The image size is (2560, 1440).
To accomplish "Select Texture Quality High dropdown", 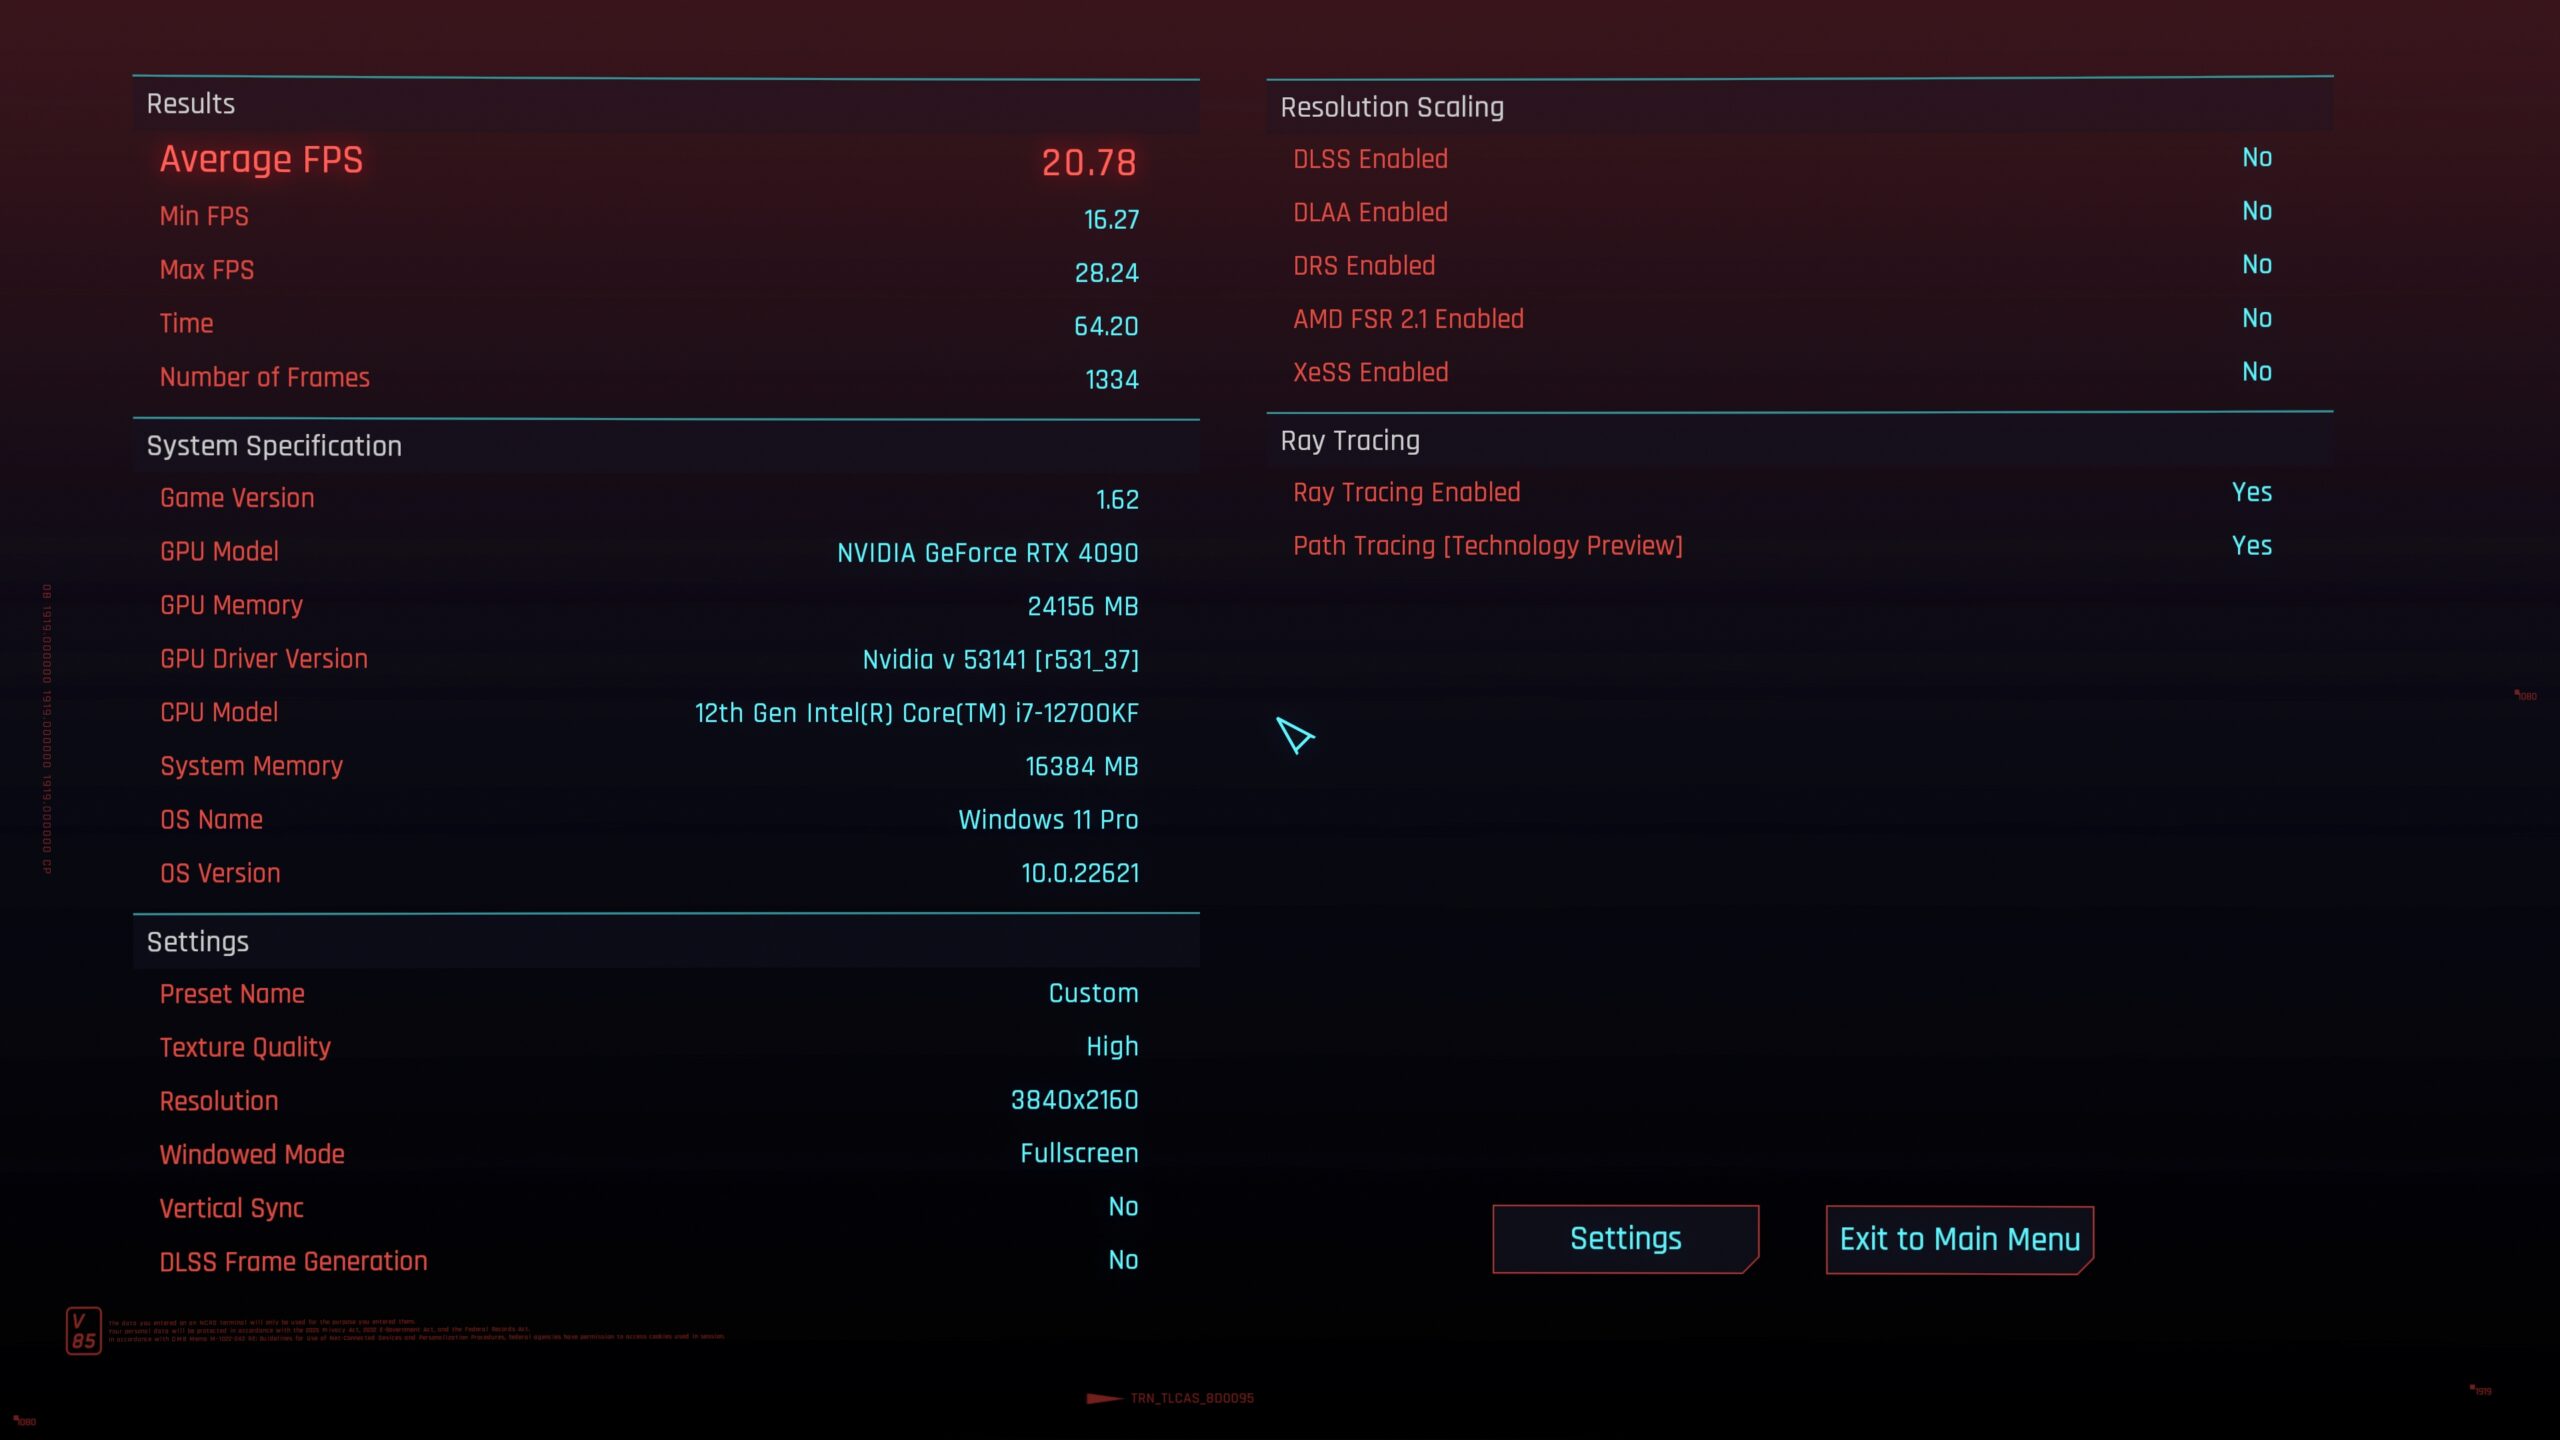I will [x=1111, y=1046].
